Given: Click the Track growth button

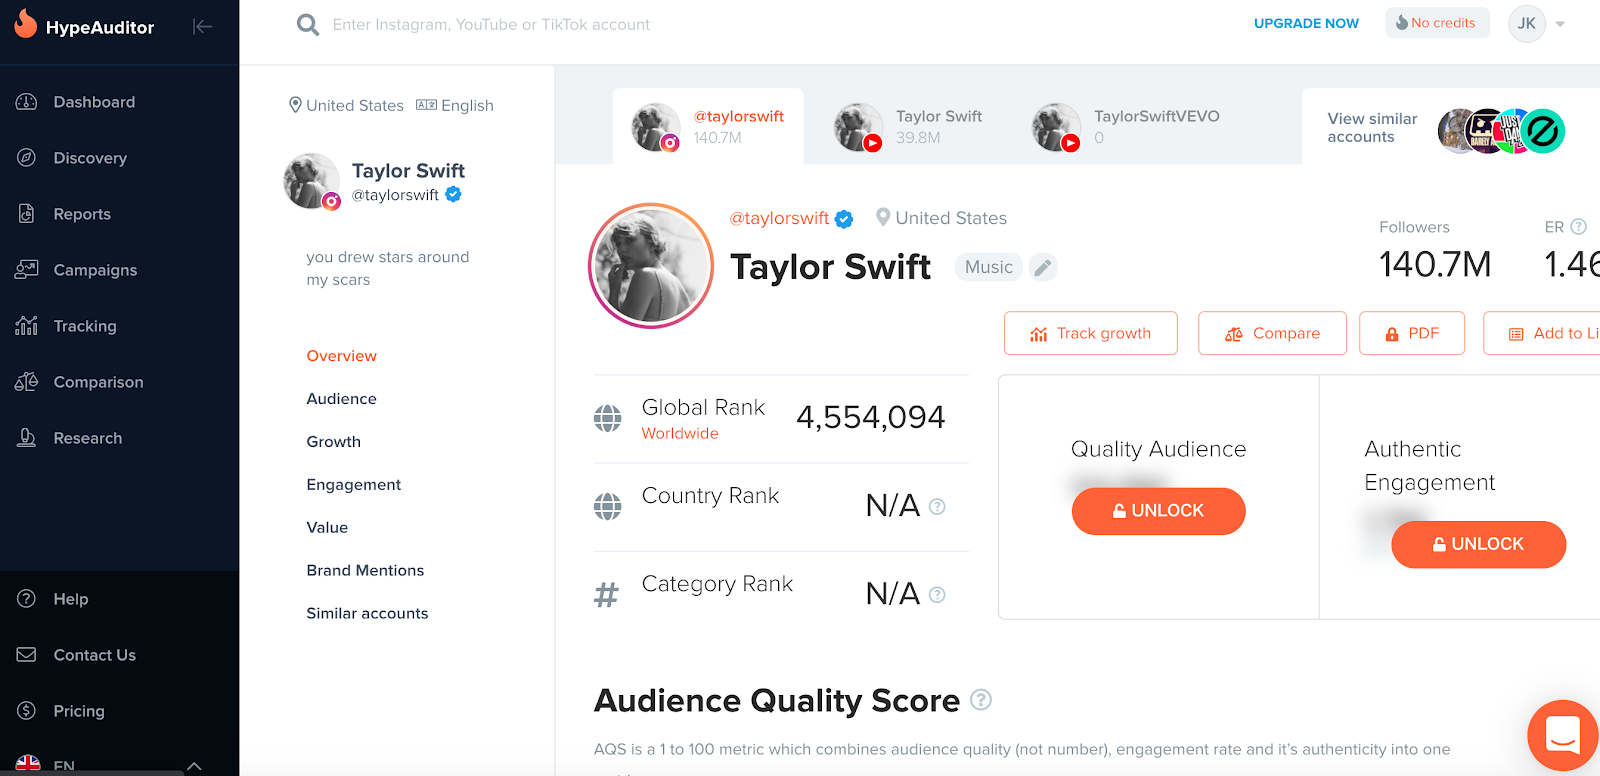Looking at the screenshot, I should [1090, 333].
